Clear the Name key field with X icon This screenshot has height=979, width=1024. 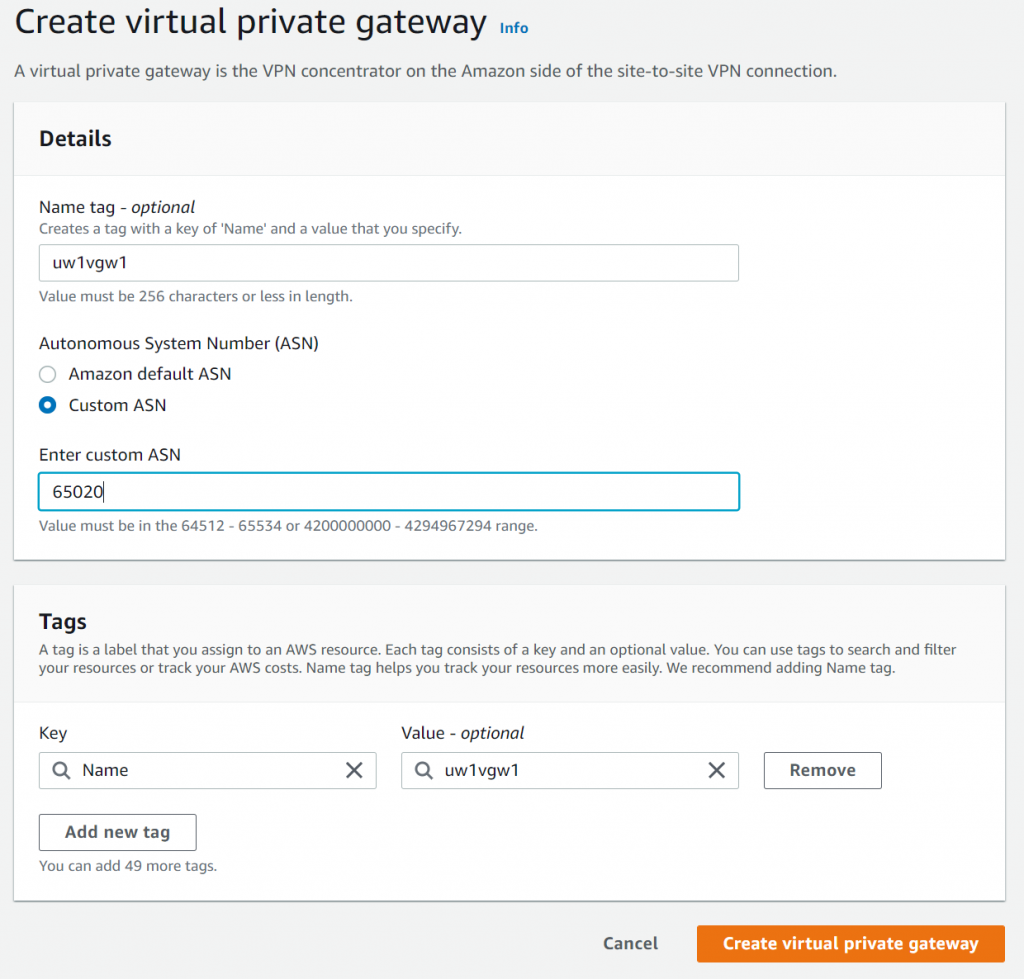coord(354,770)
